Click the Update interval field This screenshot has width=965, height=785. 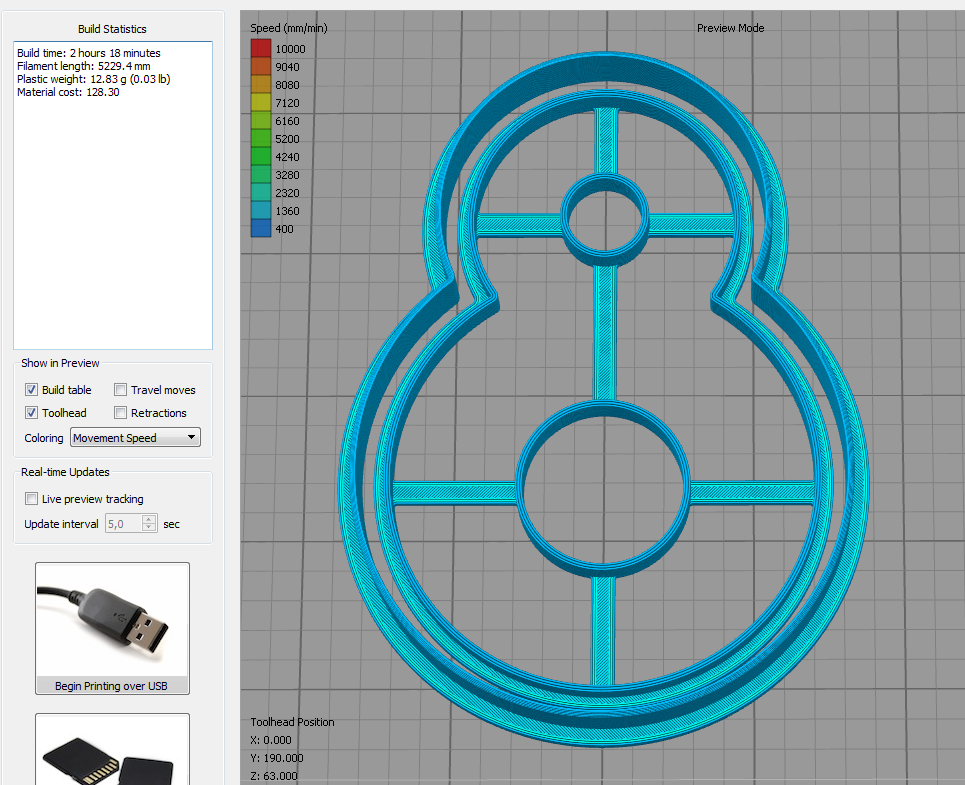coord(124,524)
